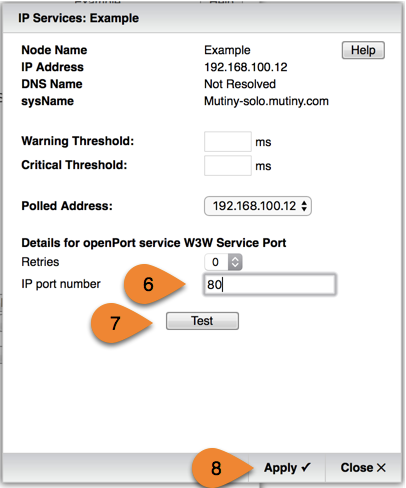Click the IP port number label
The height and width of the screenshot is (488, 406).
click(61, 284)
